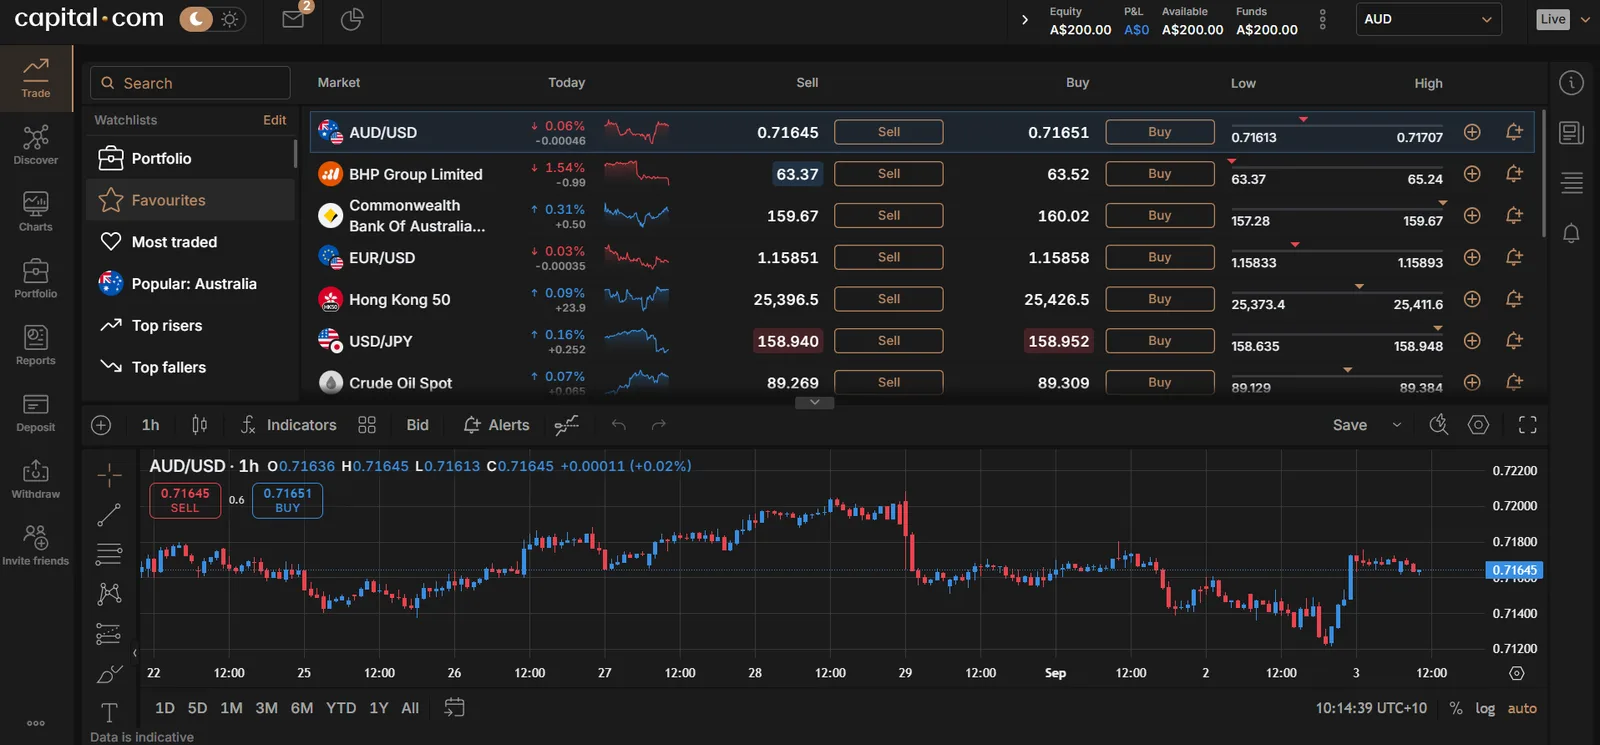
Task: Open the Discover section
Action: [36, 145]
